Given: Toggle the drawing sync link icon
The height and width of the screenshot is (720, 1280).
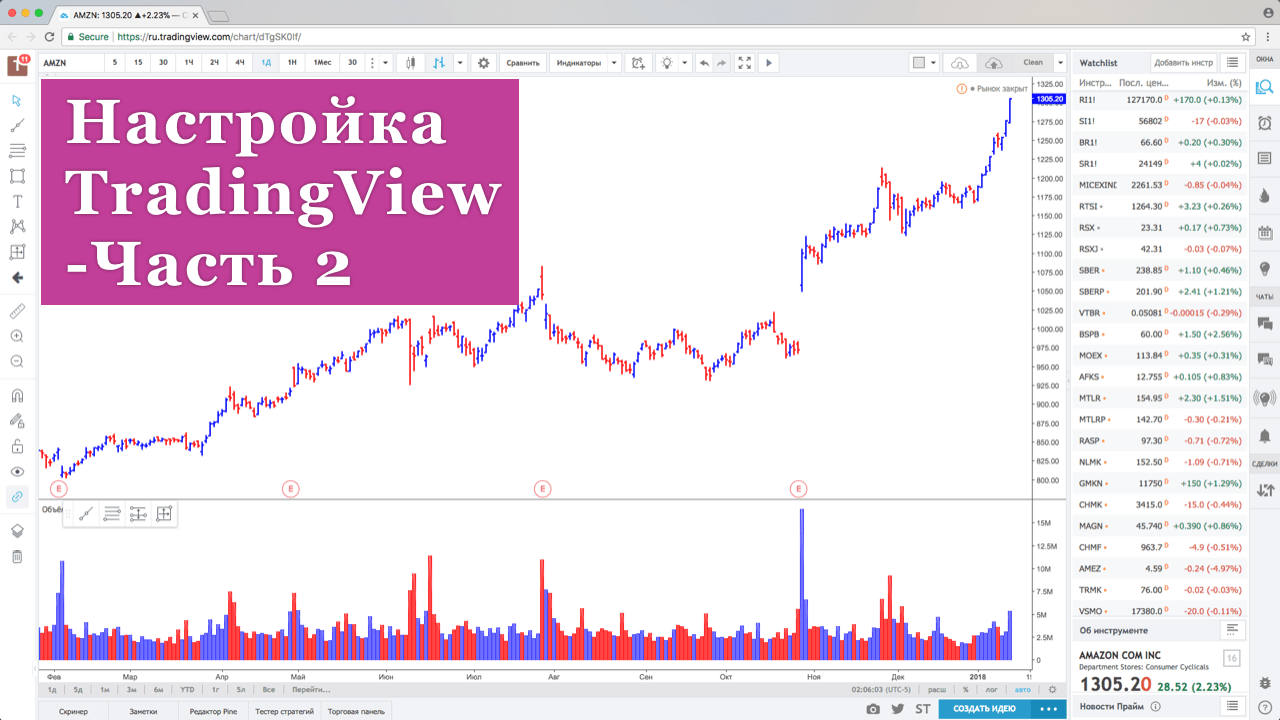Looking at the screenshot, I should point(17,496).
